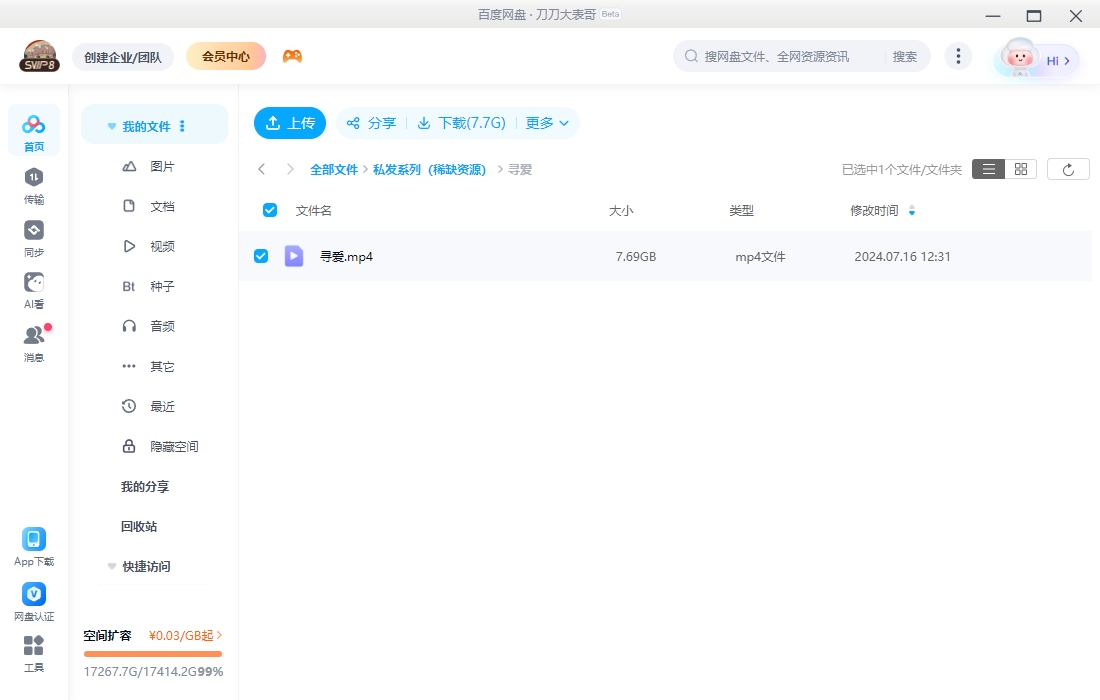Collapse the 我的文件 section
Viewport: 1100px width, 700px height.
(x=111, y=125)
